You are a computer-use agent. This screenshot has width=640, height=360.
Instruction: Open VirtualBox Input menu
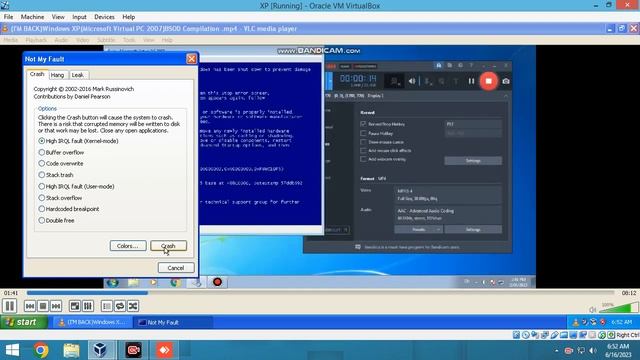click(x=79, y=17)
